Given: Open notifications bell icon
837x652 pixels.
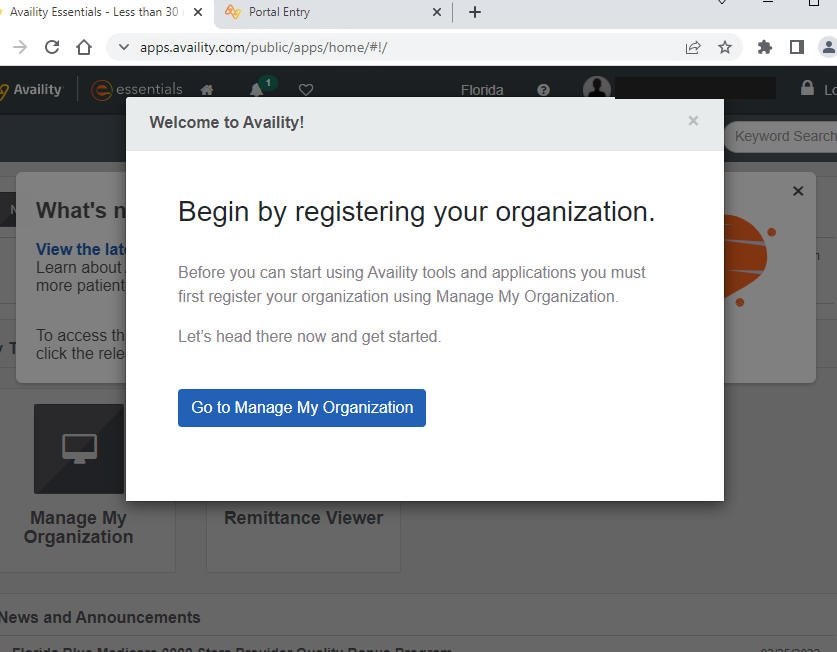Looking at the screenshot, I should click(257, 90).
